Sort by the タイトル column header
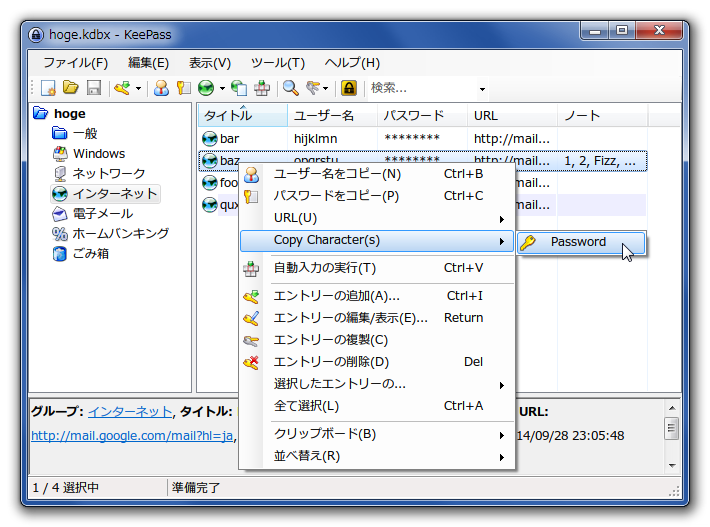The width and height of the screenshot is (710, 527). coord(242,115)
